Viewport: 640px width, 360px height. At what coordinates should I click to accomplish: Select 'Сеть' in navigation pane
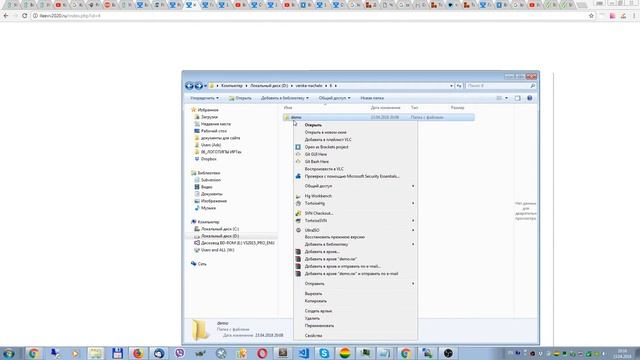tap(202, 264)
